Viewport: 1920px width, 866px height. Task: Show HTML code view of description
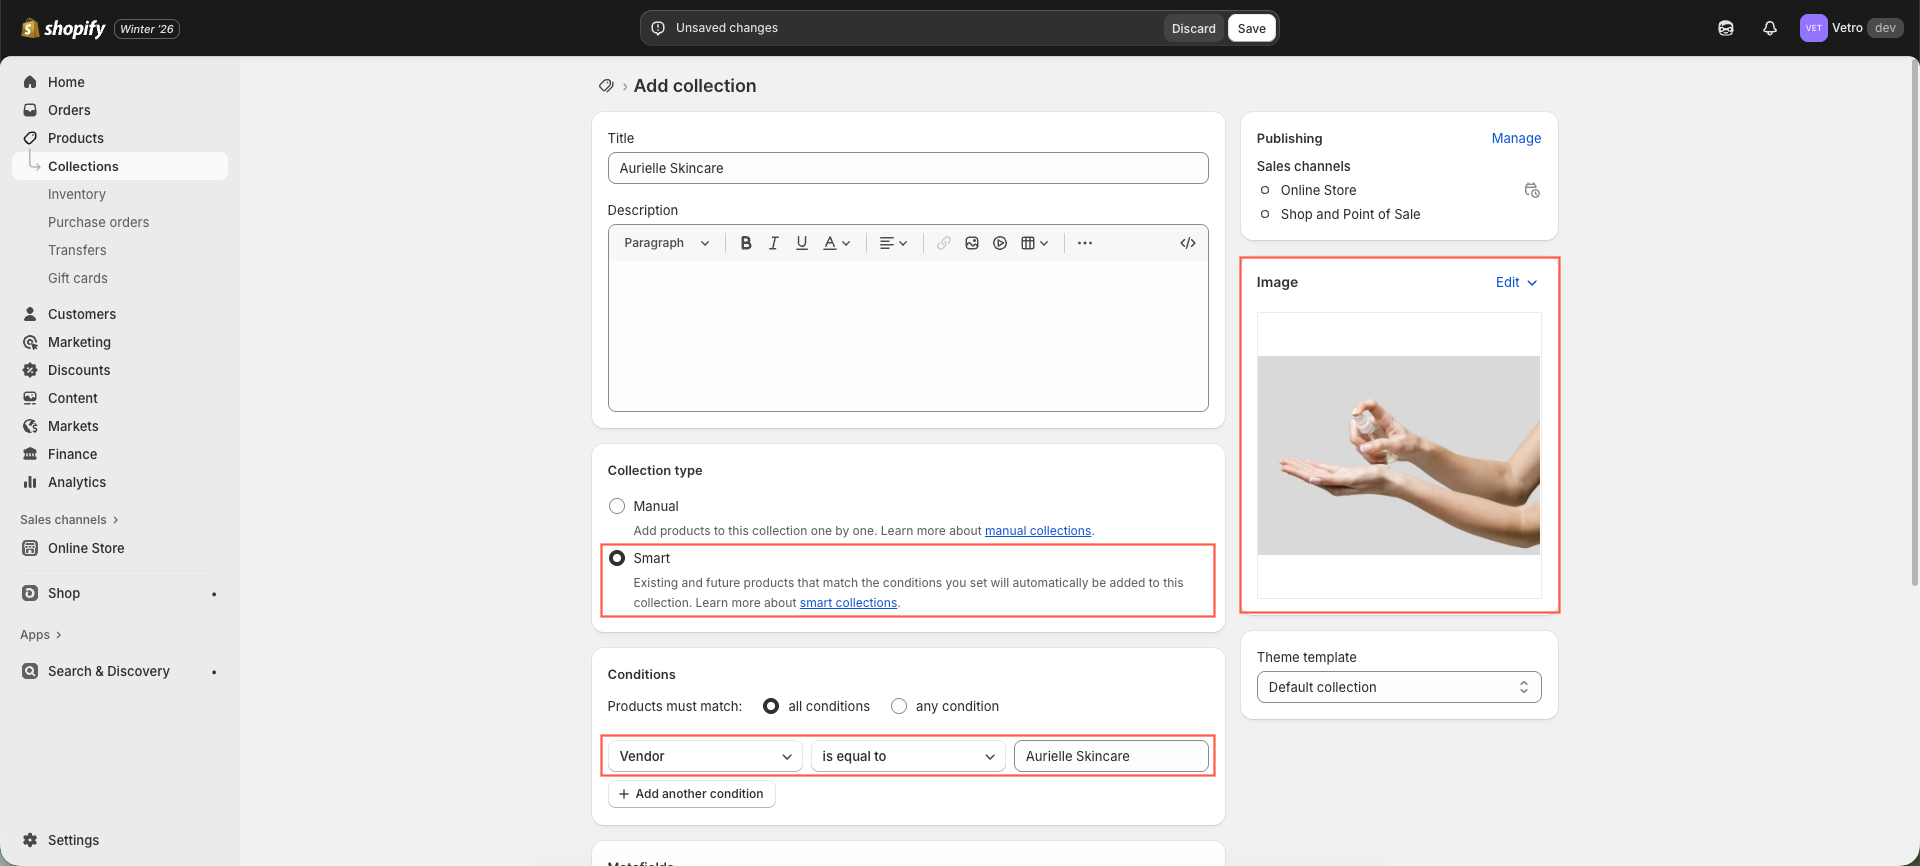pyautogui.click(x=1187, y=243)
